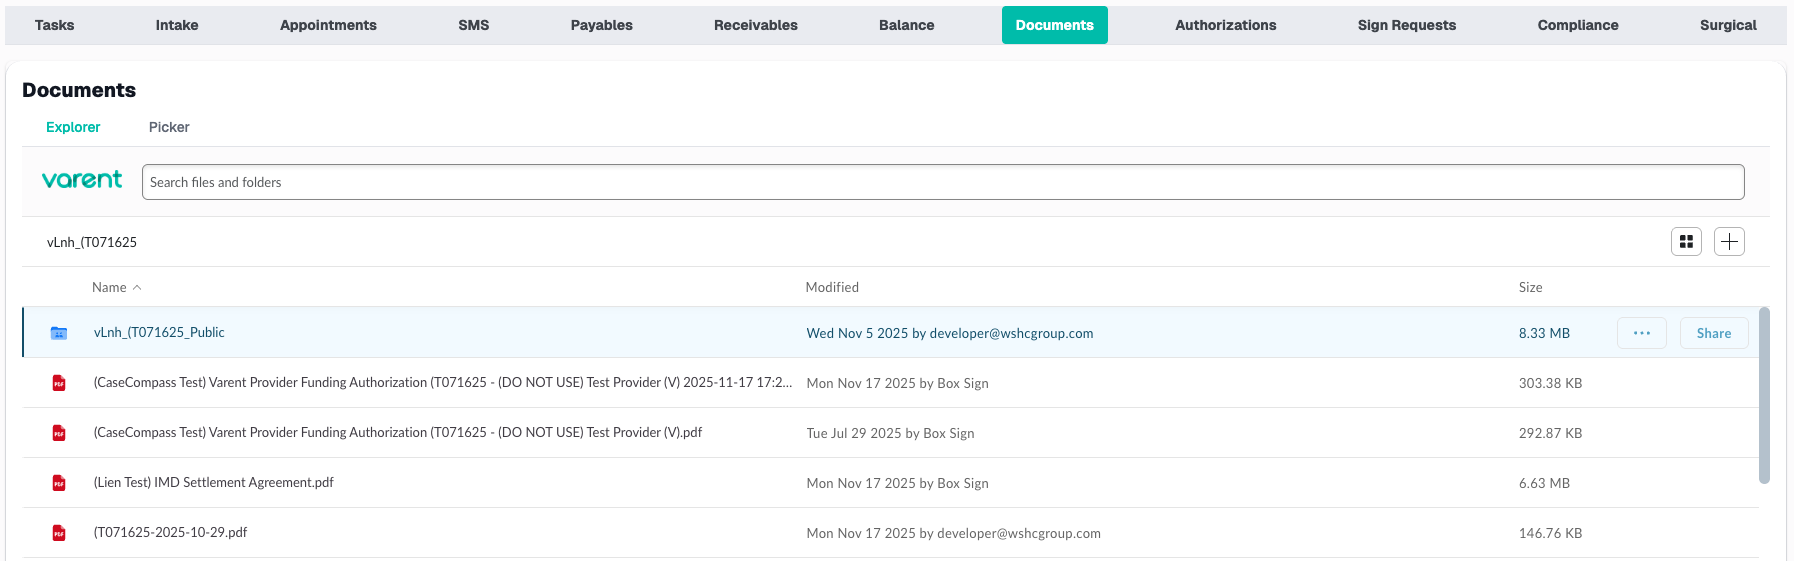Open (Lien Test) IMD Settlement Agreement.pdf

point(214,483)
